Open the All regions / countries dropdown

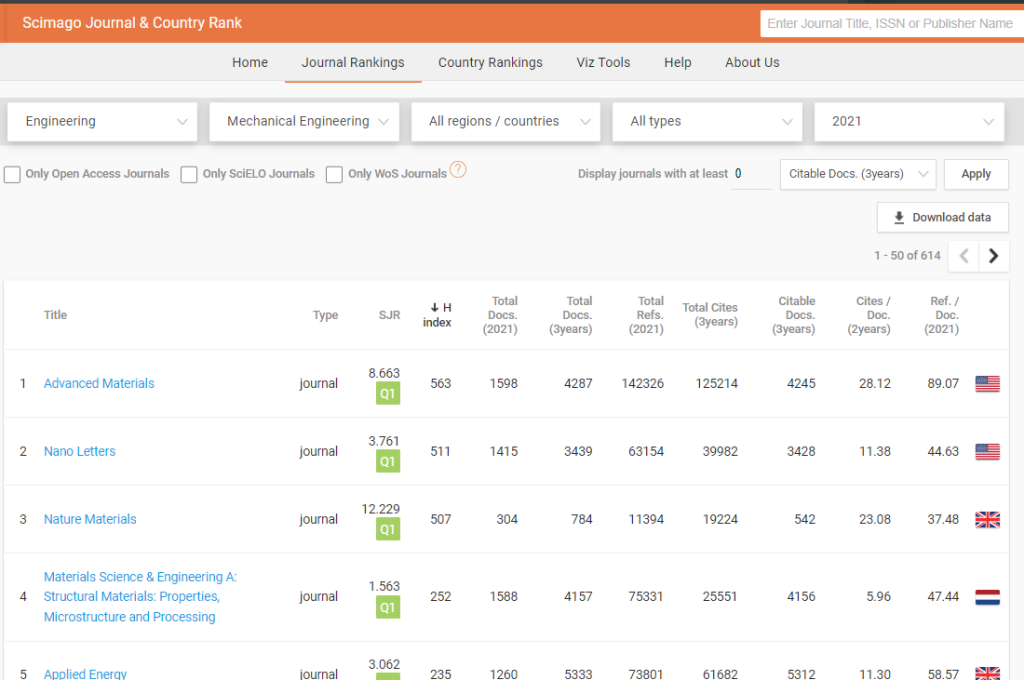[x=506, y=121]
